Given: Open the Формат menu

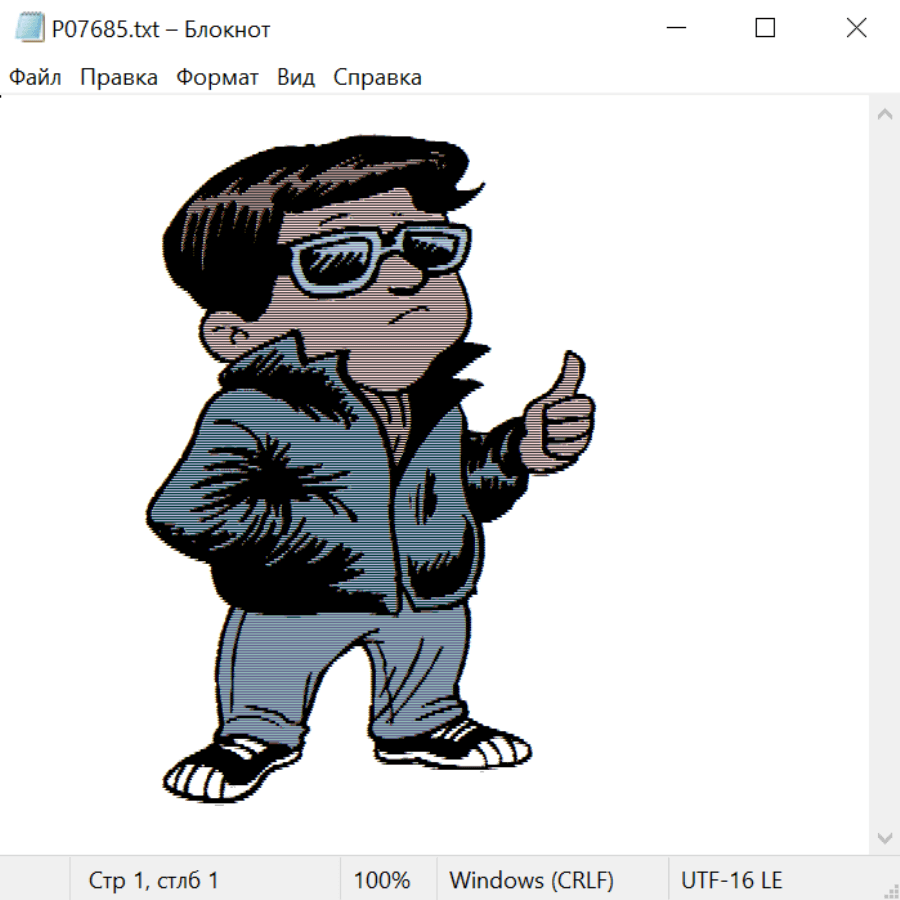Looking at the screenshot, I should [x=217, y=78].
